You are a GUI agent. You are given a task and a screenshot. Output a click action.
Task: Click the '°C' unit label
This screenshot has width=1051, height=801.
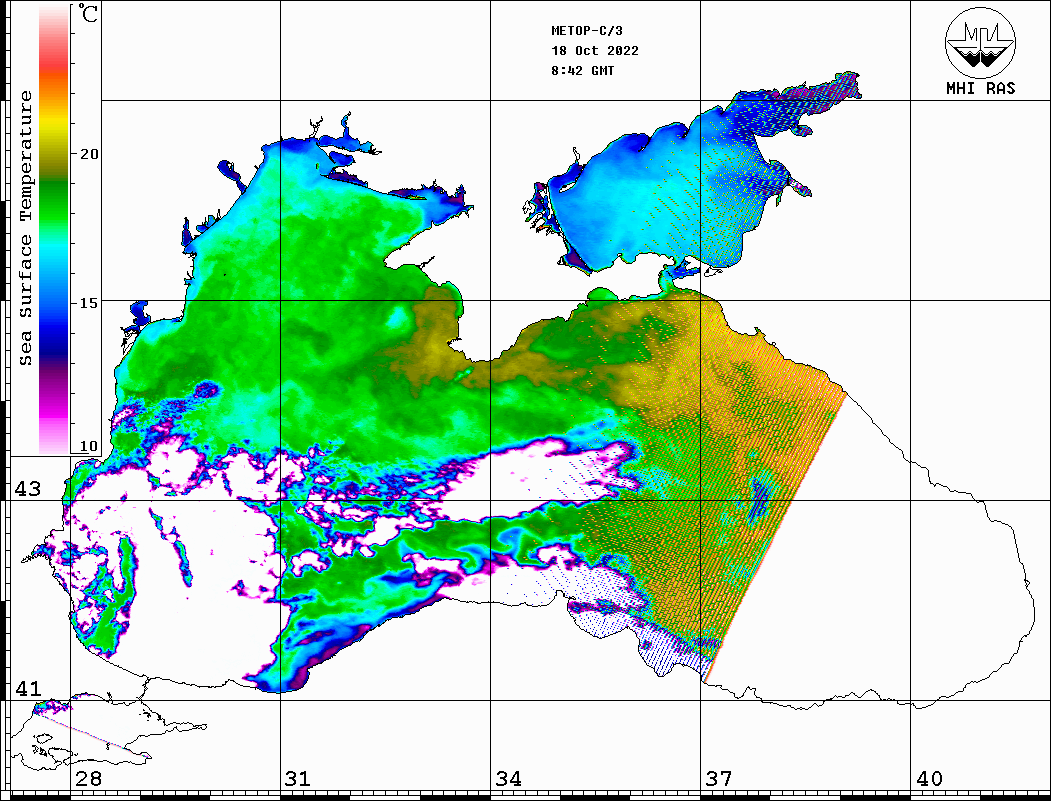click(88, 13)
